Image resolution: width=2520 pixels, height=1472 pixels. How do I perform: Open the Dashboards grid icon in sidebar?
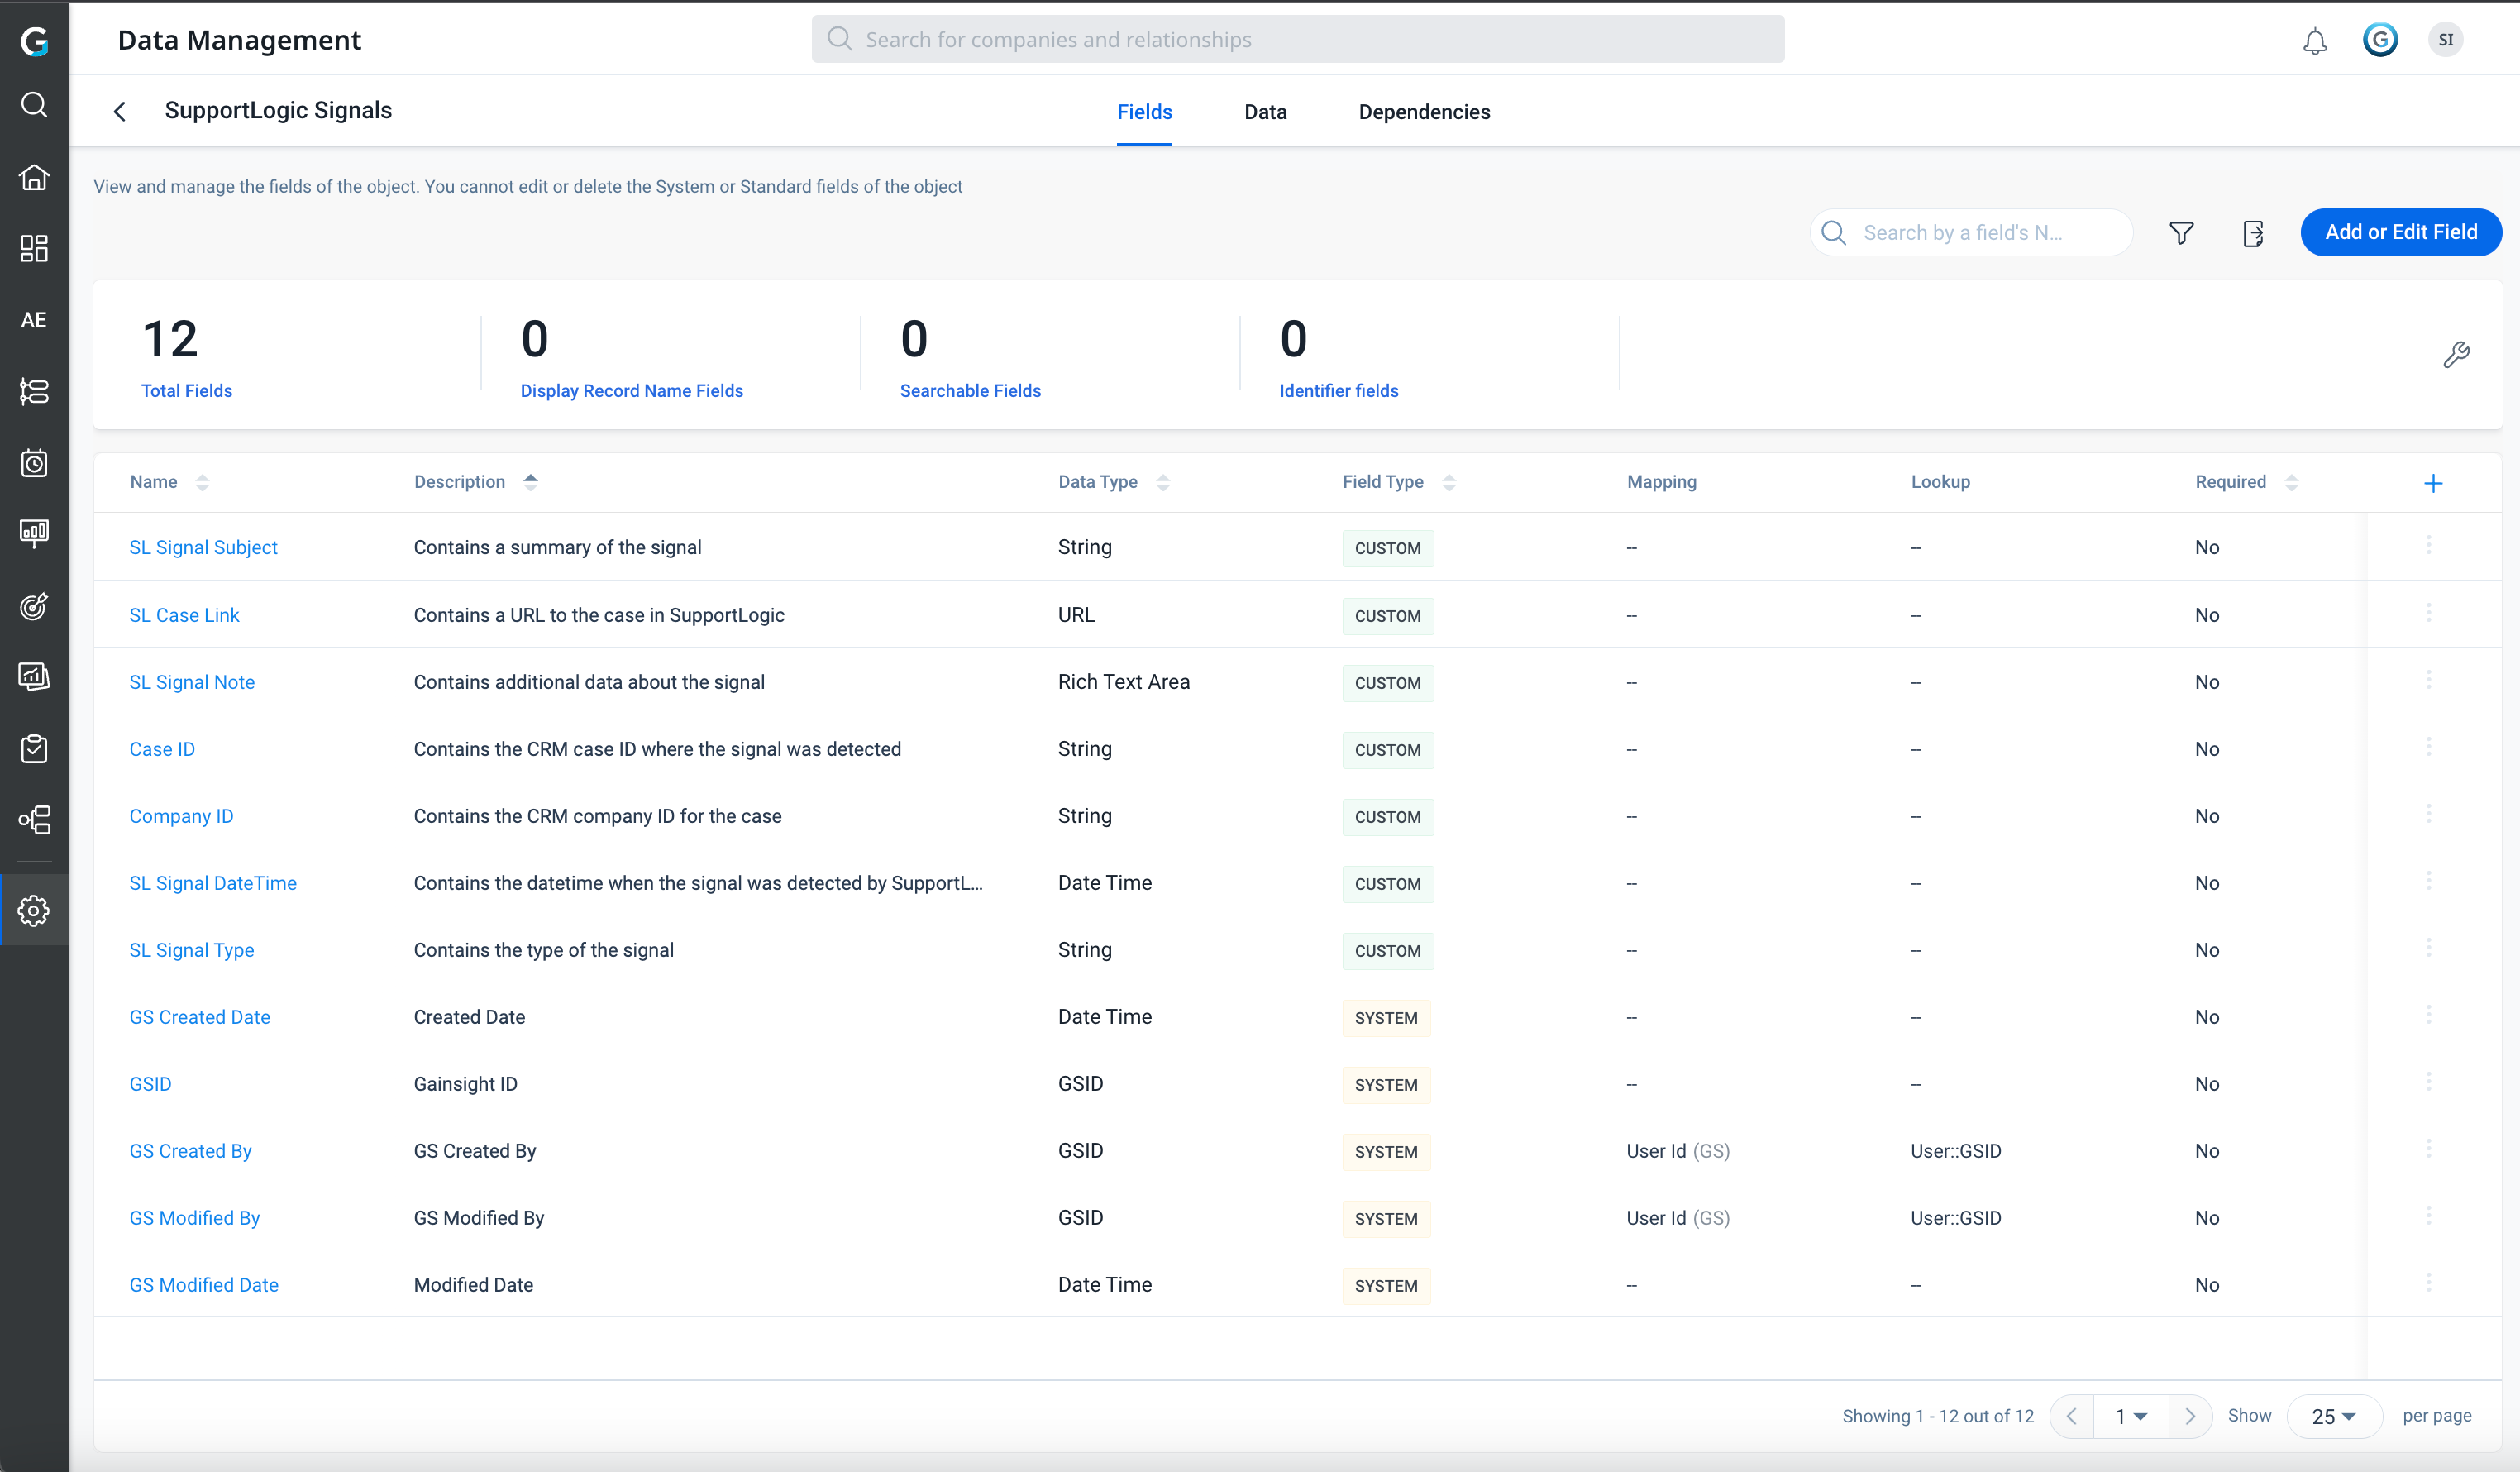(x=34, y=248)
